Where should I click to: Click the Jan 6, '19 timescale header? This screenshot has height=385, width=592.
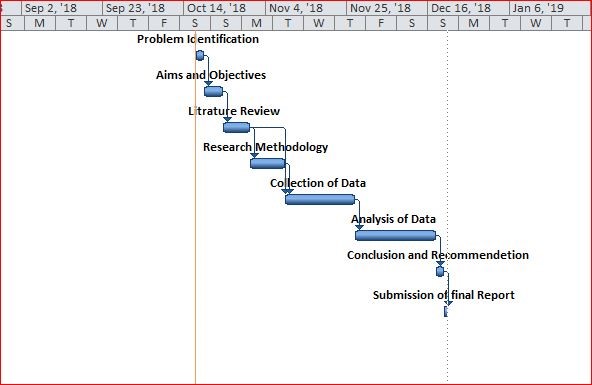(x=549, y=8)
